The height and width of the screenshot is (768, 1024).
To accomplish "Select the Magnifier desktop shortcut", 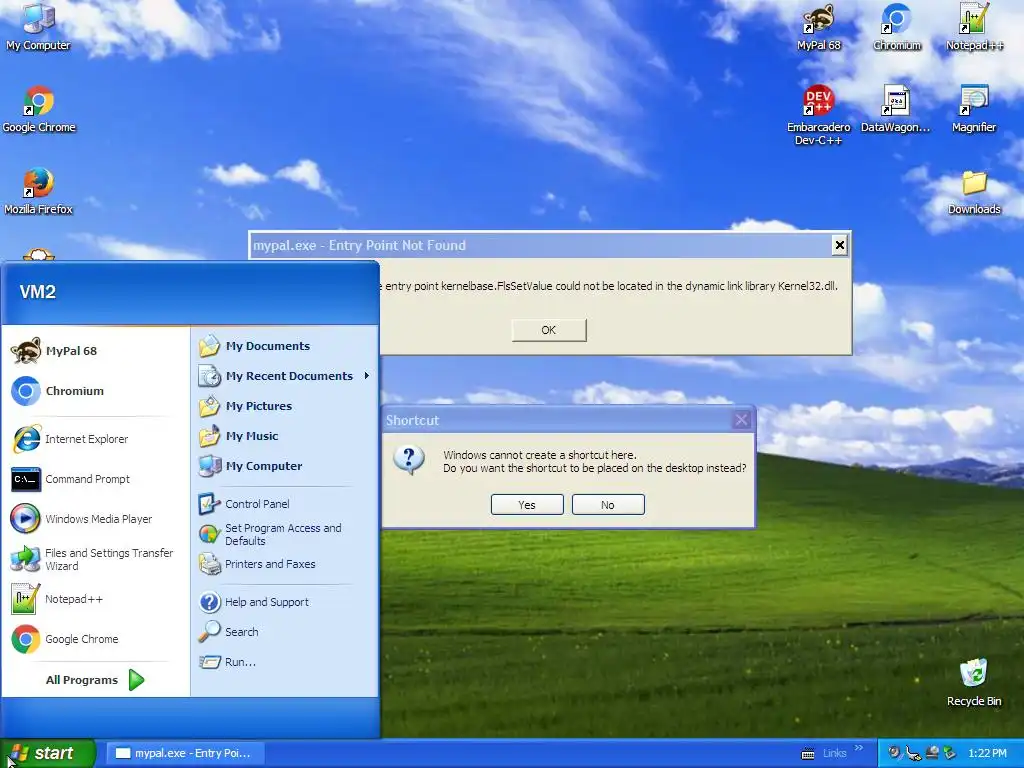I will click(974, 109).
